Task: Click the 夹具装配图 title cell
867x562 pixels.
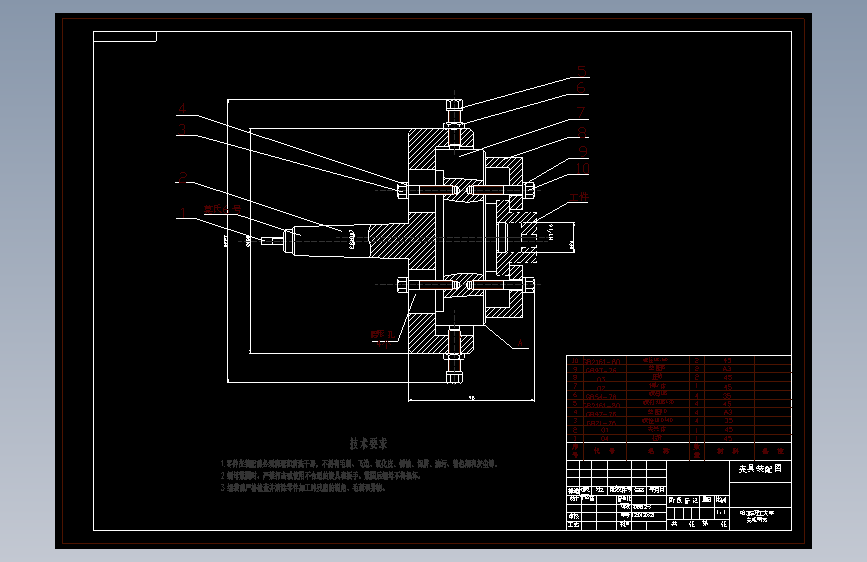Action: [x=760, y=470]
